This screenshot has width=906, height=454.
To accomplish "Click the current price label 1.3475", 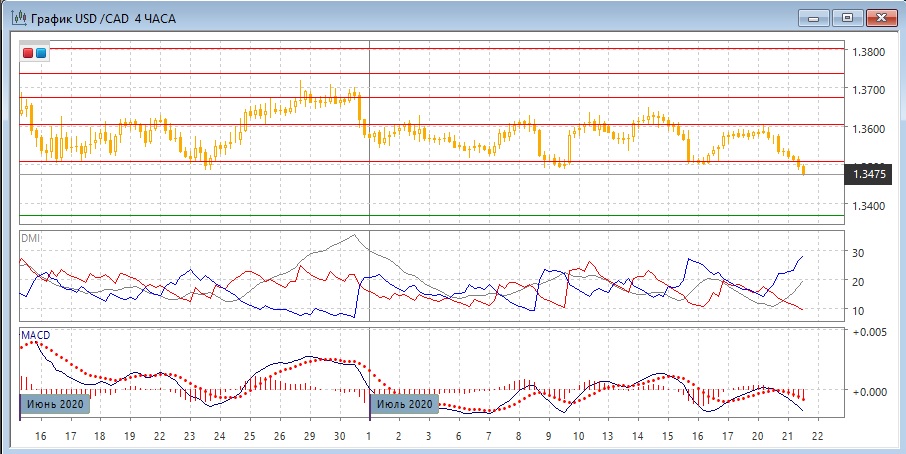I will [867, 174].
